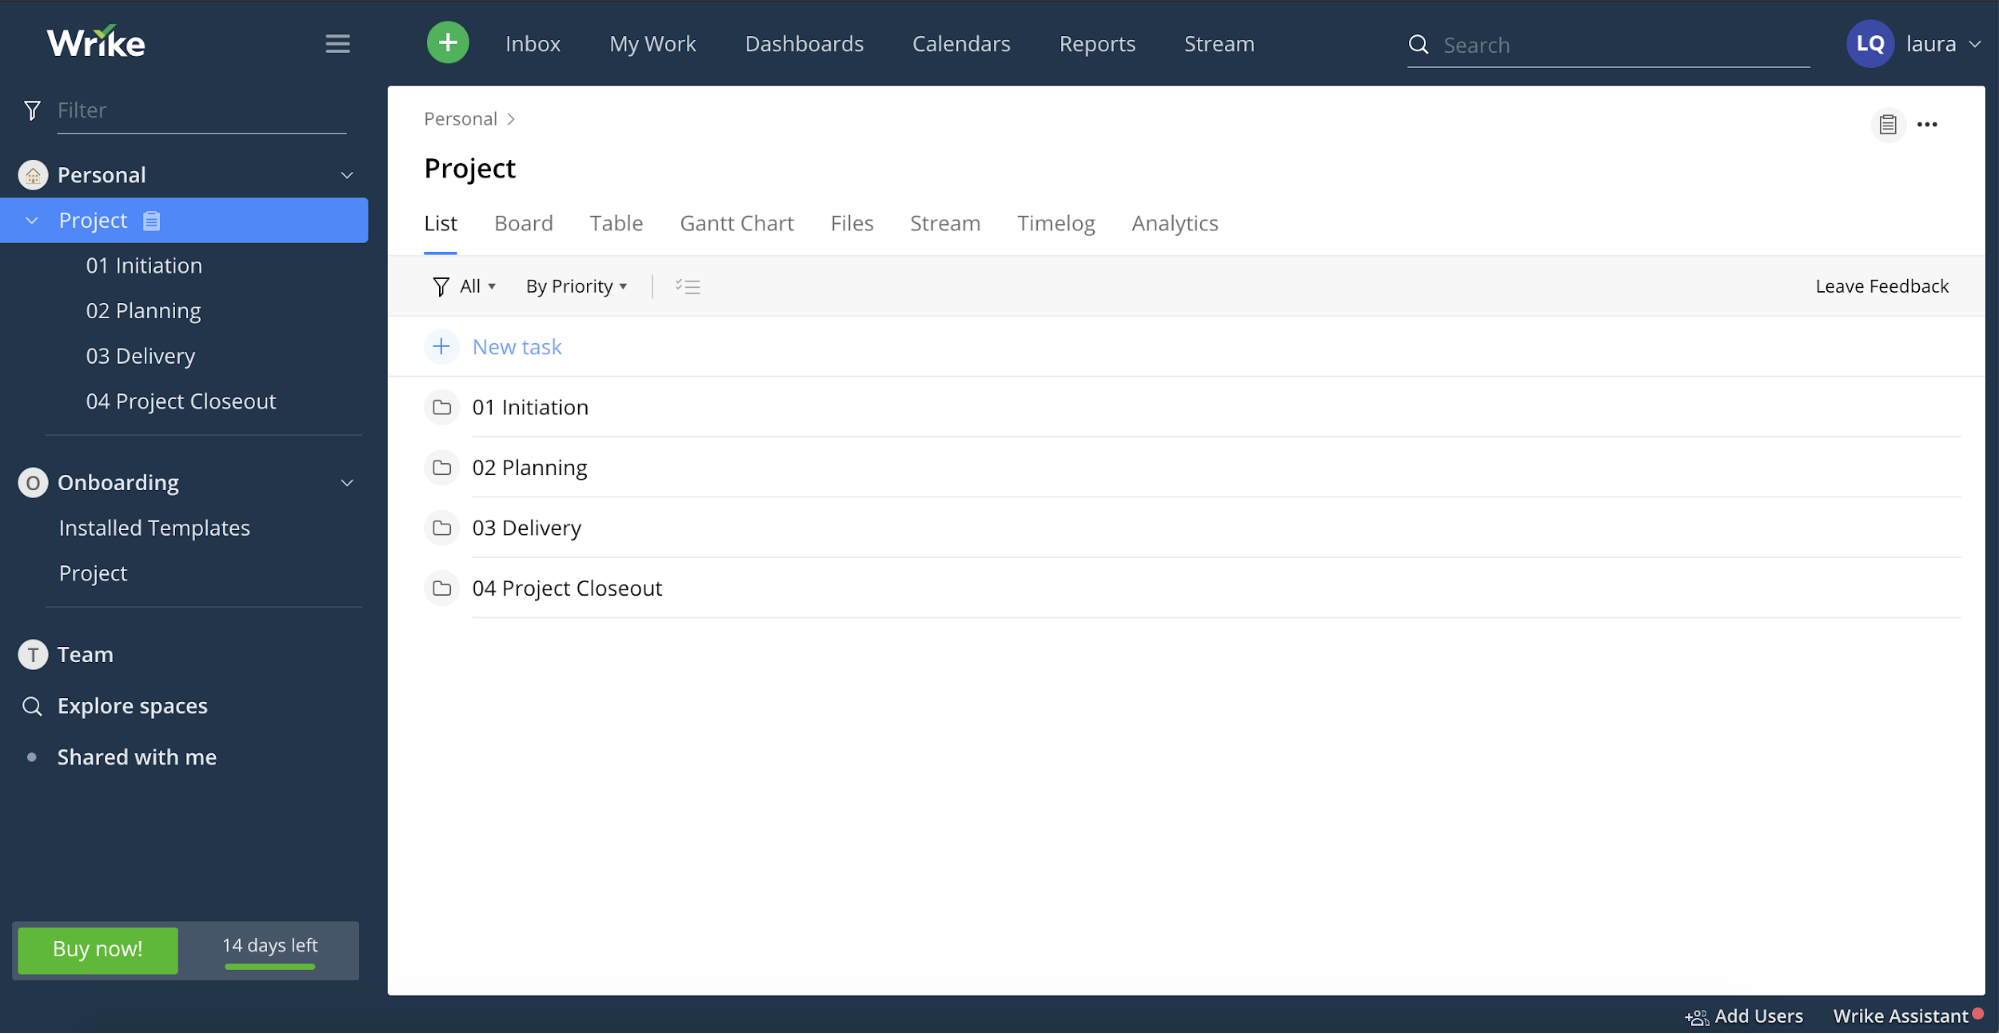Open My Work
This screenshot has width=1999, height=1034.
tap(653, 44)
